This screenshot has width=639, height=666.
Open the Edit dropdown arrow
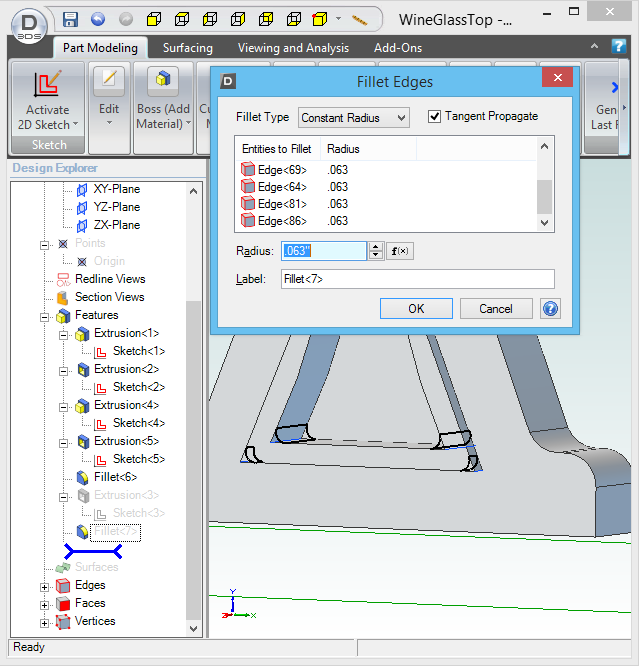[x=109, y=123]
